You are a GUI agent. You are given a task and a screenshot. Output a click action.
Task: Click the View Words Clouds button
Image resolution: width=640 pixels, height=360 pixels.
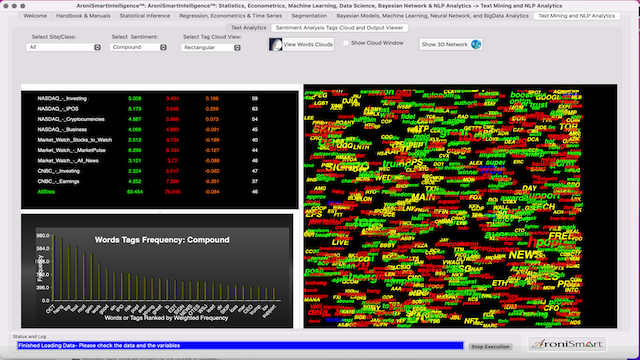pyautogui.click(x=301, y=44)
